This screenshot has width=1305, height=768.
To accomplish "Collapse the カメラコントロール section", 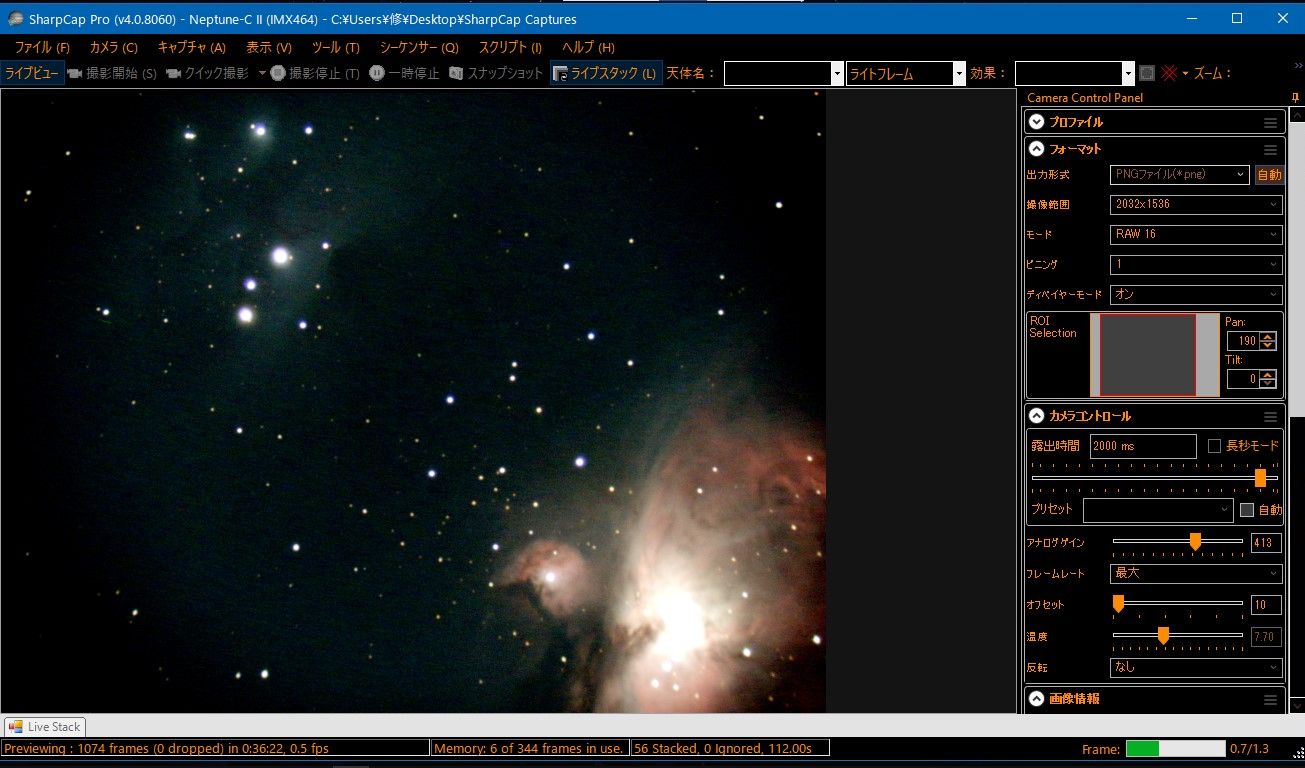I will 1037,416.
